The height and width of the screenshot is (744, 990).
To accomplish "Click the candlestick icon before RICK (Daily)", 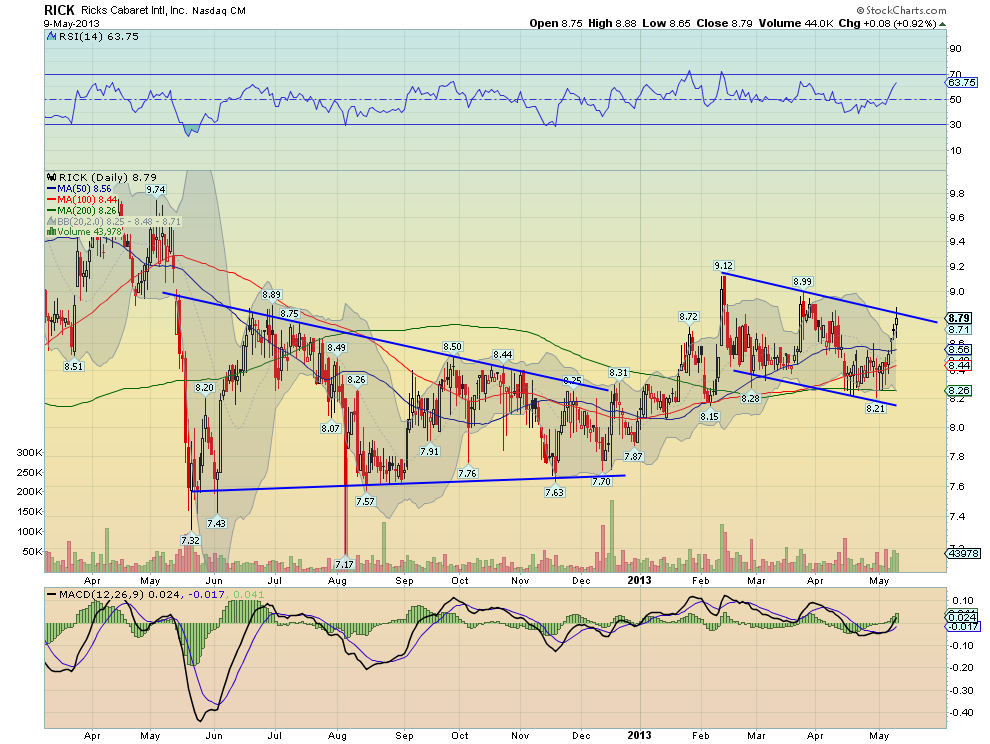I will coord(52,177).
